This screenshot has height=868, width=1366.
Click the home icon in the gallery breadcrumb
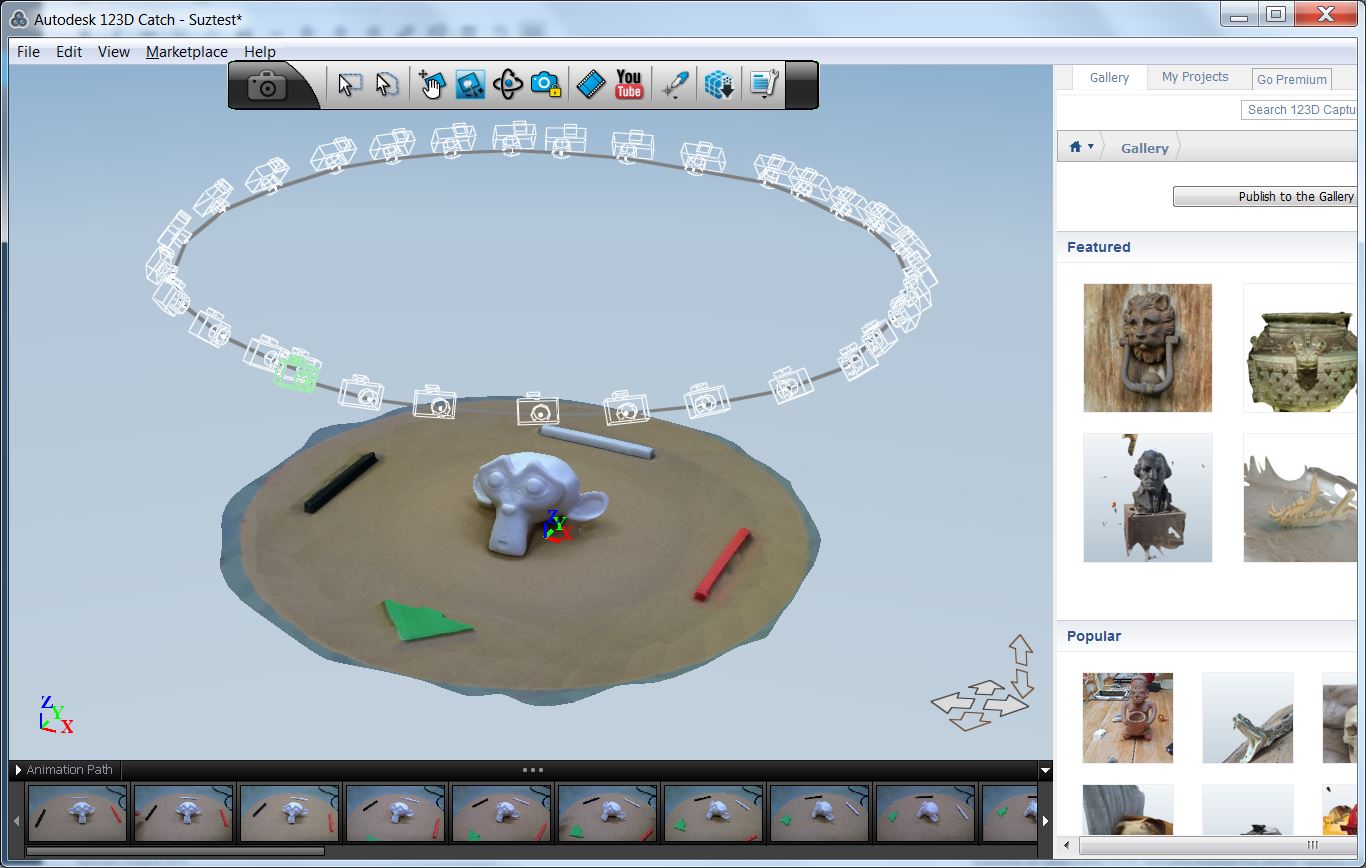[x=1075, y=147]
